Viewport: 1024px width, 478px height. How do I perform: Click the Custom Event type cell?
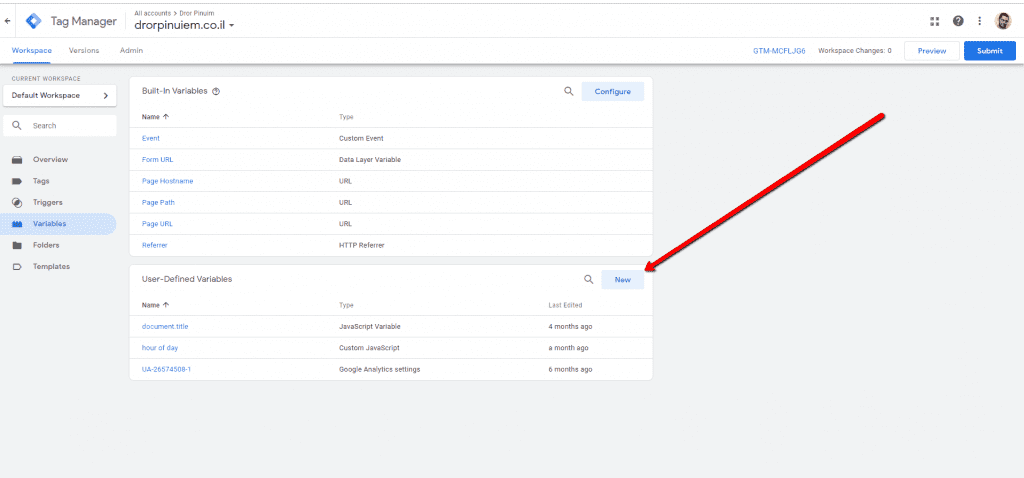click(361, 138)
